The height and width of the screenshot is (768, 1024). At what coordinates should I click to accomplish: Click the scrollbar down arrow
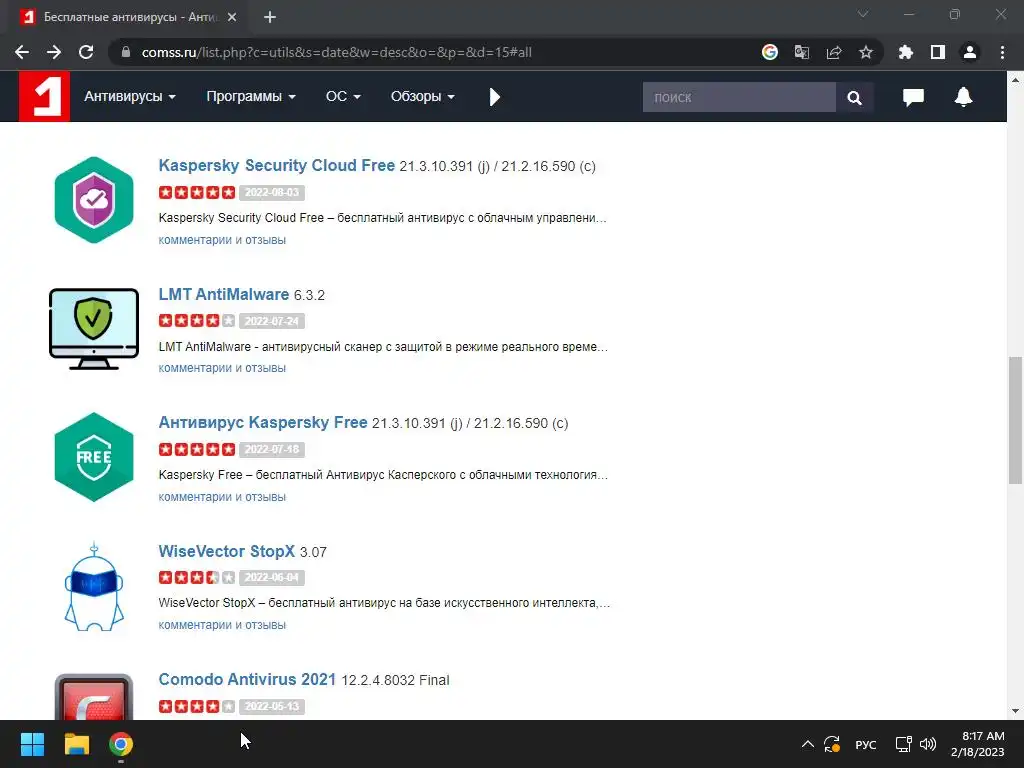pyautogui.click(x=1015, y=711)
